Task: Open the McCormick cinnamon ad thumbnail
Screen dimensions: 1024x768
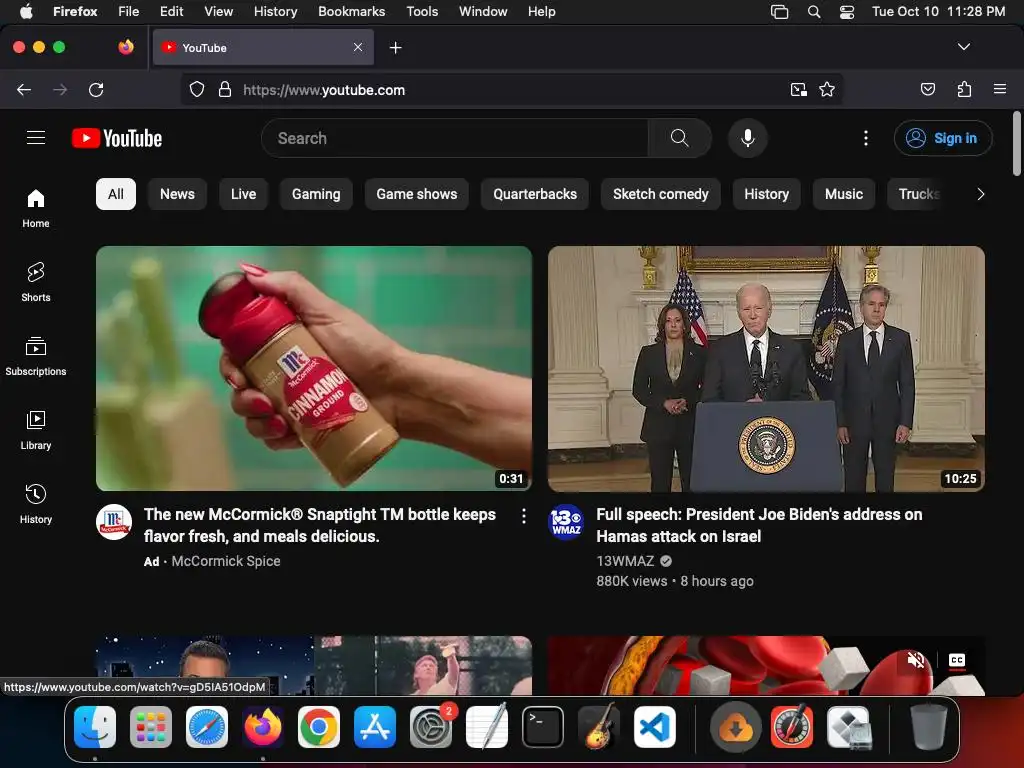Action: (314, 368)
